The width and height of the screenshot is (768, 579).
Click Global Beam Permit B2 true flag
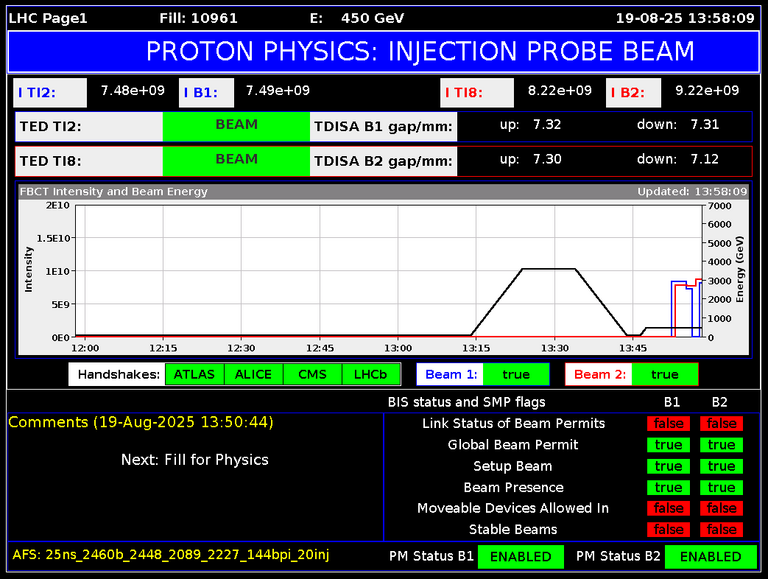click(721, 445)
